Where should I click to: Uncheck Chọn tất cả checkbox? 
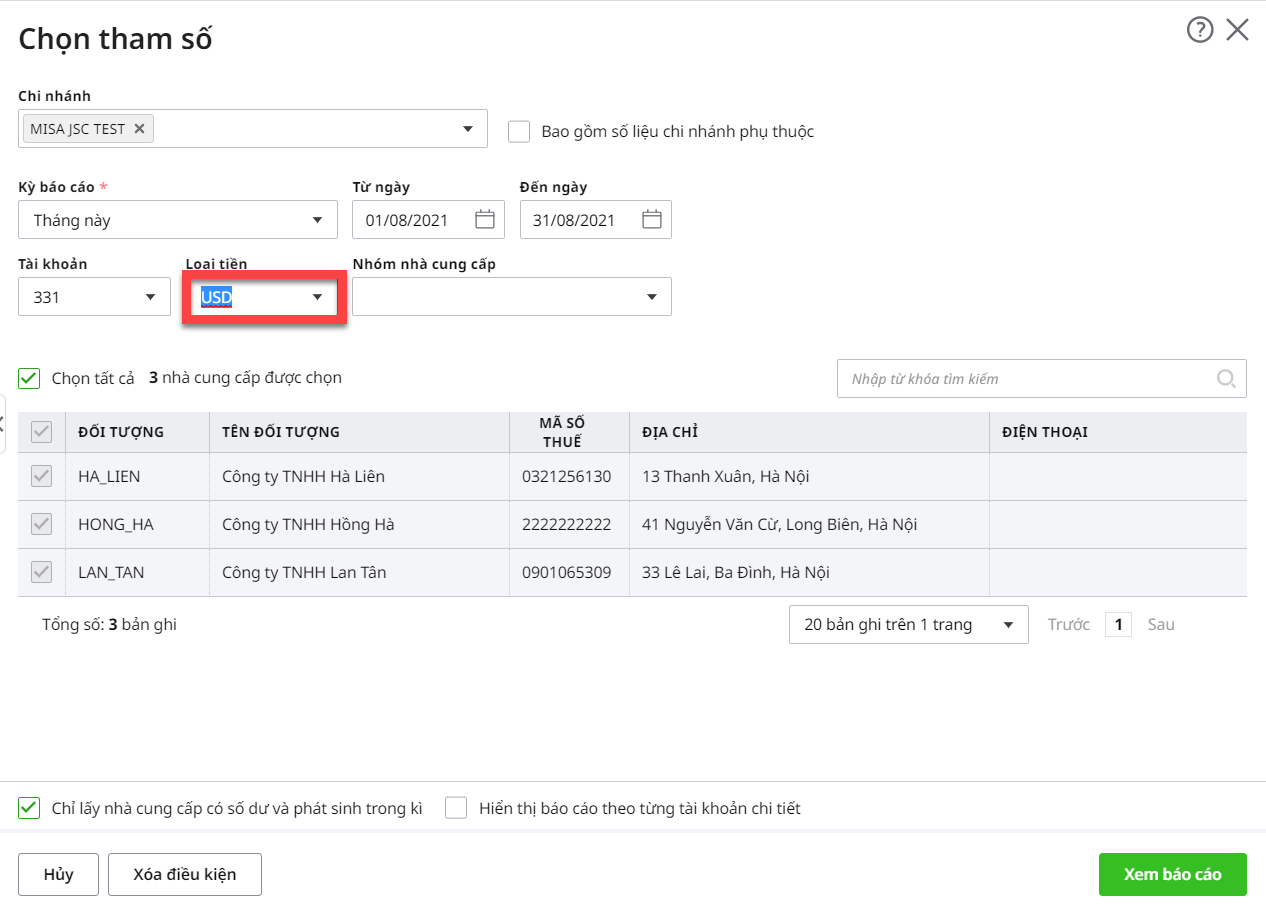[29, 378]
